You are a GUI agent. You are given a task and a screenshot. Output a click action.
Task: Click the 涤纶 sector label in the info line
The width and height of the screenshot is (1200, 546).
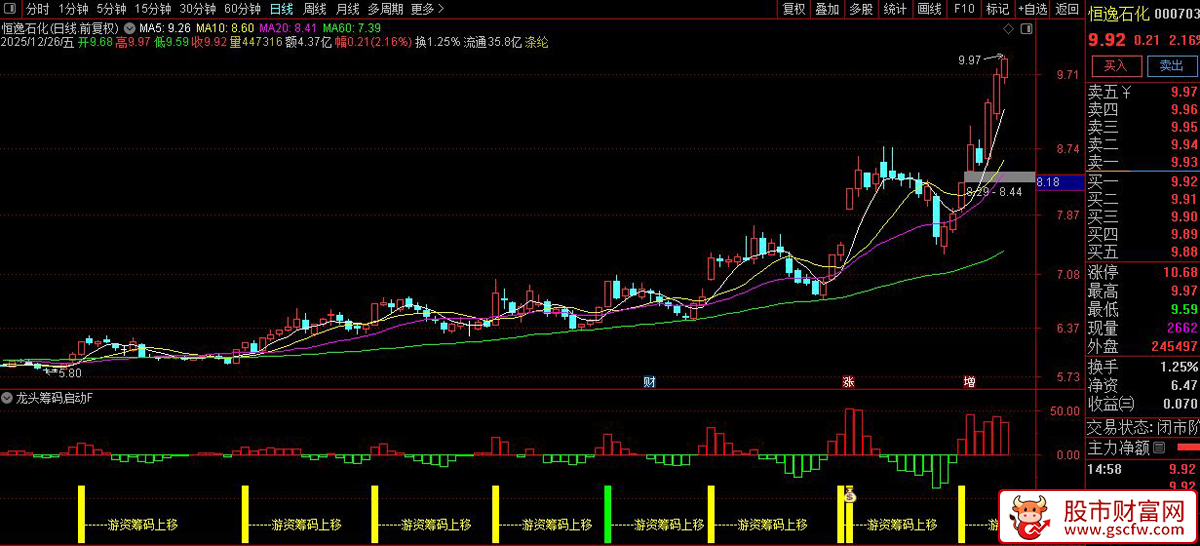537,42
